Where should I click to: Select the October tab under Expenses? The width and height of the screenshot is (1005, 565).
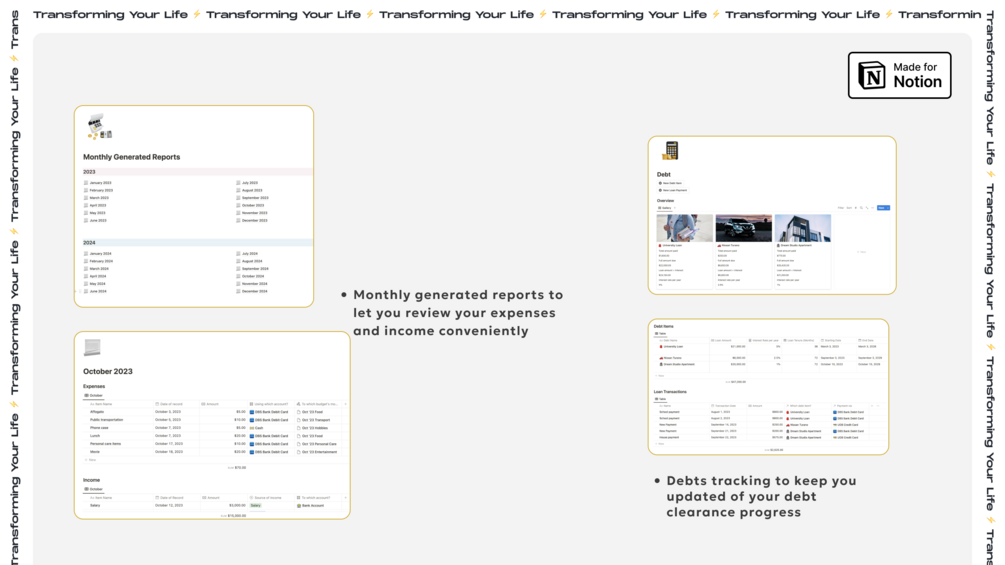pyautogui.click(x=94, y=395)
